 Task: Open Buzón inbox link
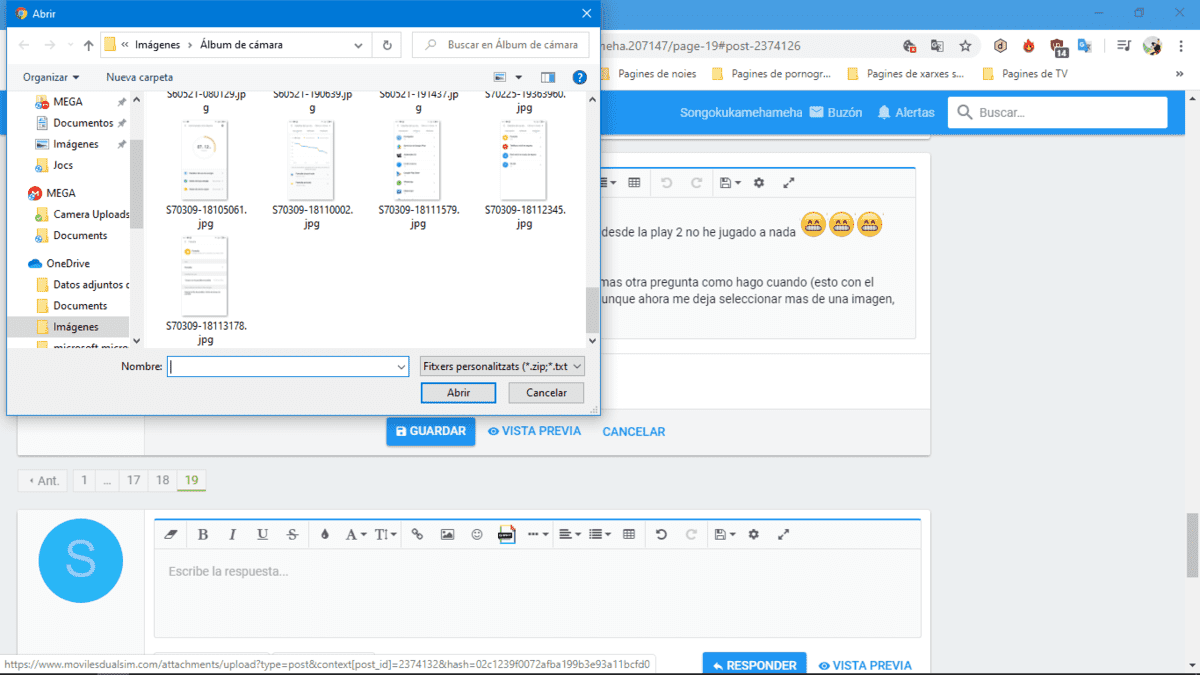point(835,112)
